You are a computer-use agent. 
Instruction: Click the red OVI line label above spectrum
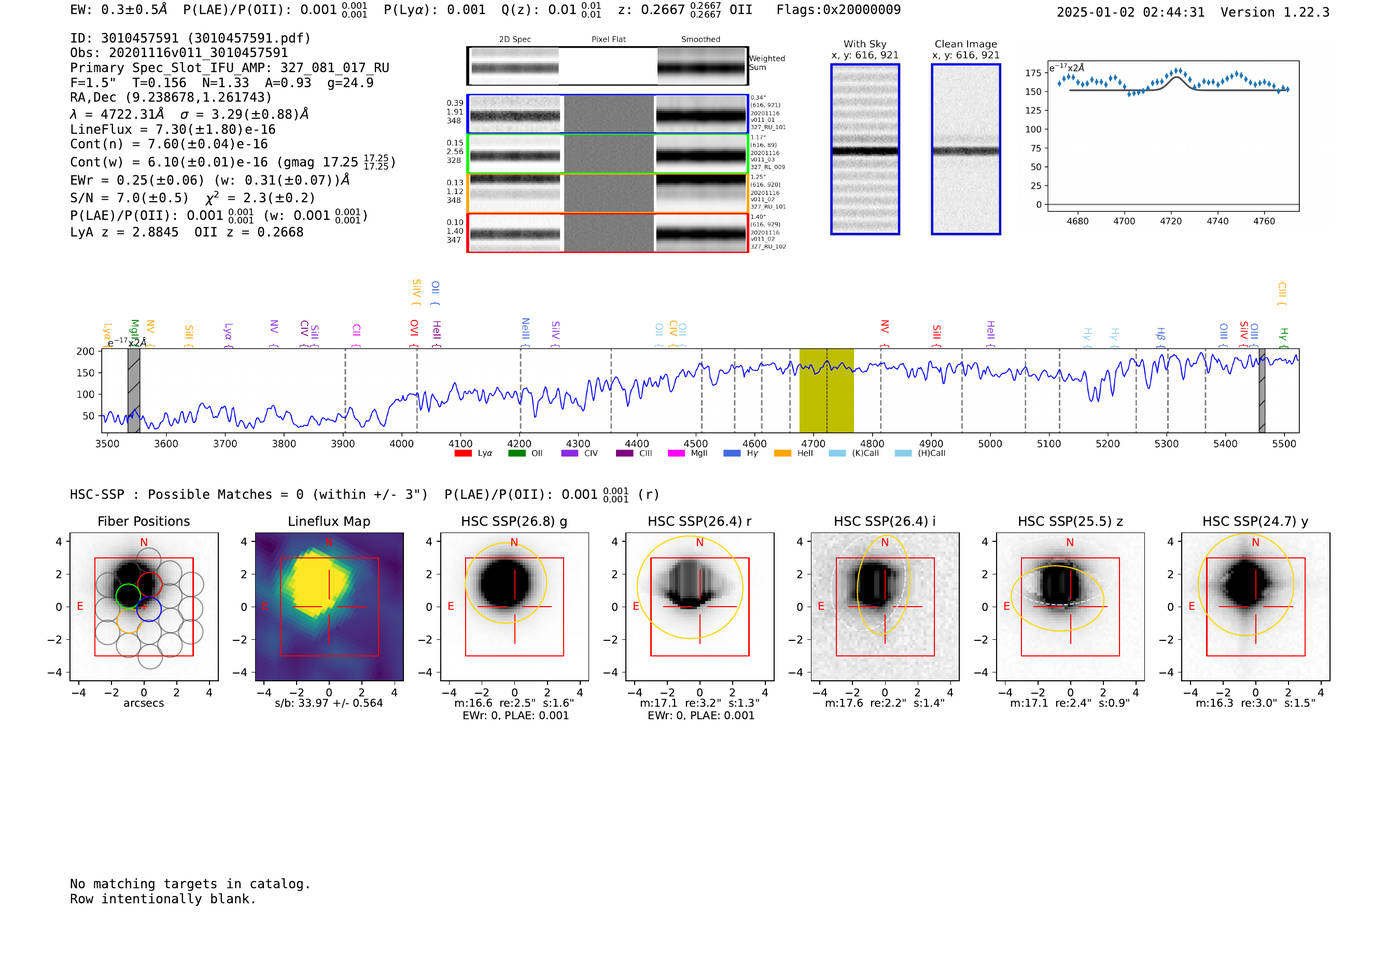tap(413, 332)
